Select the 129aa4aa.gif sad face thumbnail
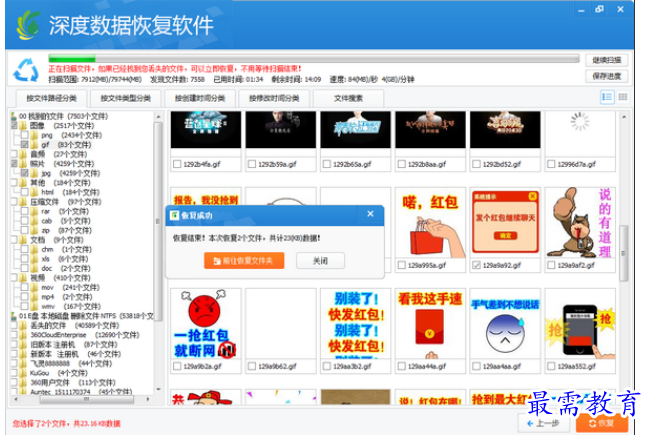 click(x=505, y=324)
